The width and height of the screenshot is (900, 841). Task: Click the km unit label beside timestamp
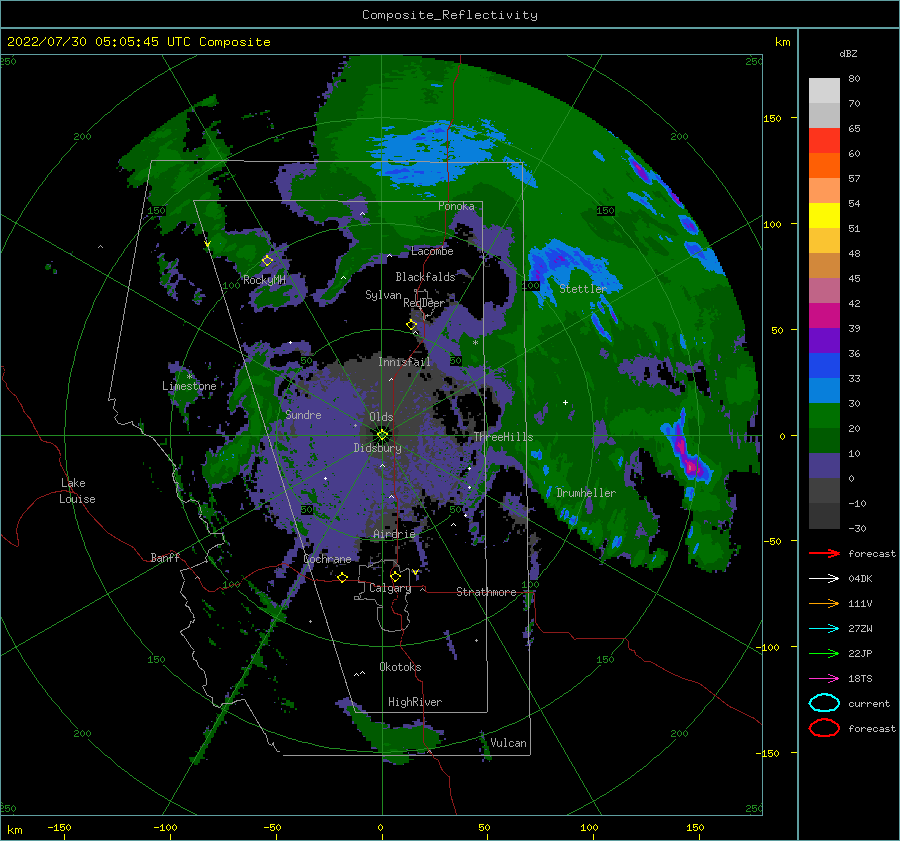pos(782,42)
